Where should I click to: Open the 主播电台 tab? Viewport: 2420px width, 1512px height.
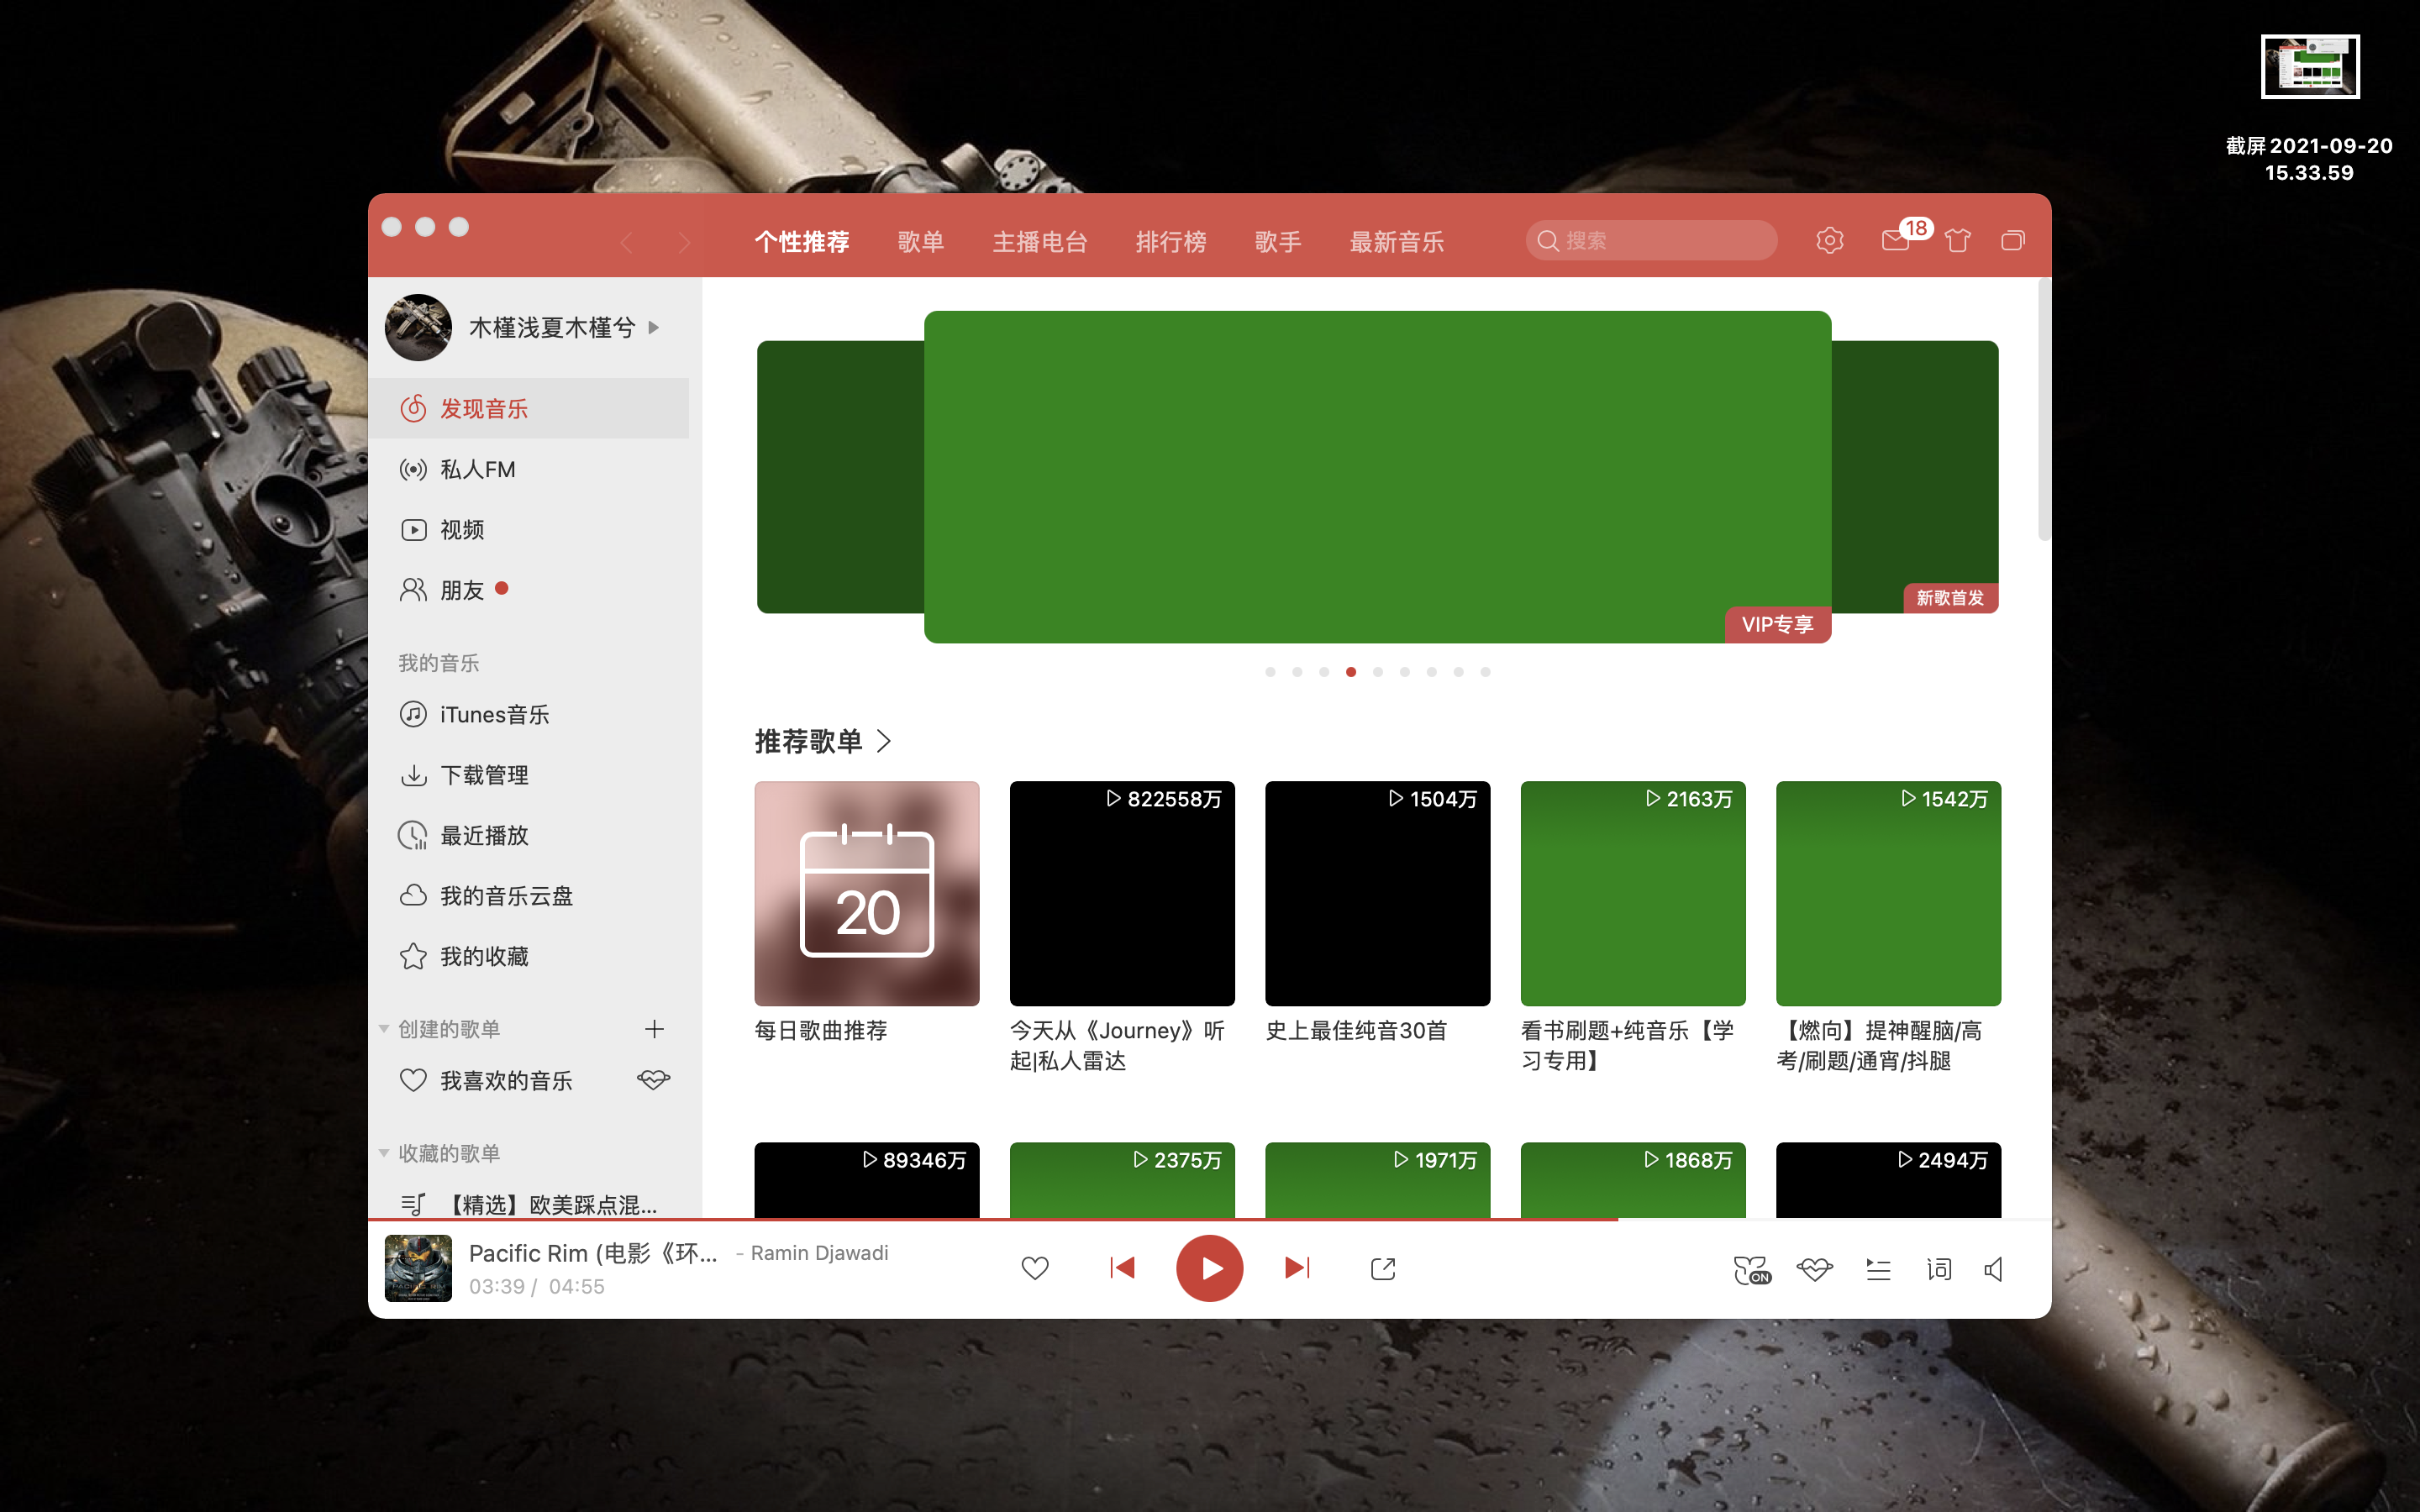(x=1039, y=242)
